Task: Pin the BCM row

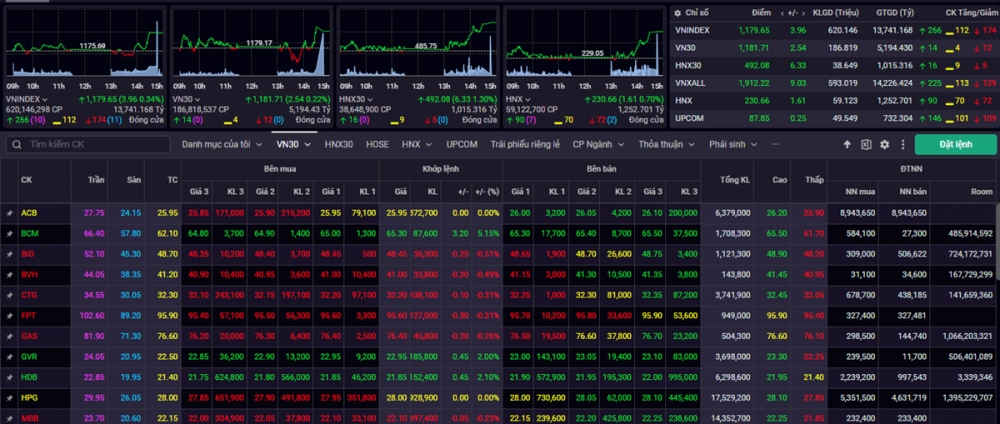Action: coord(9,234)
